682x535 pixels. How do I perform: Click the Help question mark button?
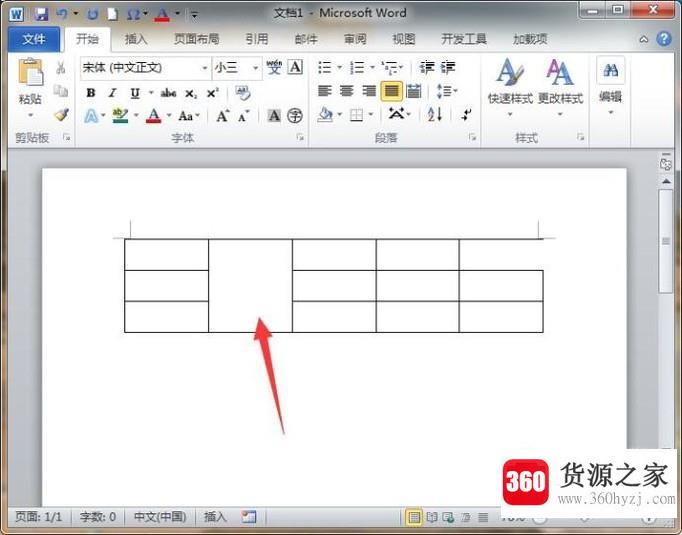(664, 39)
